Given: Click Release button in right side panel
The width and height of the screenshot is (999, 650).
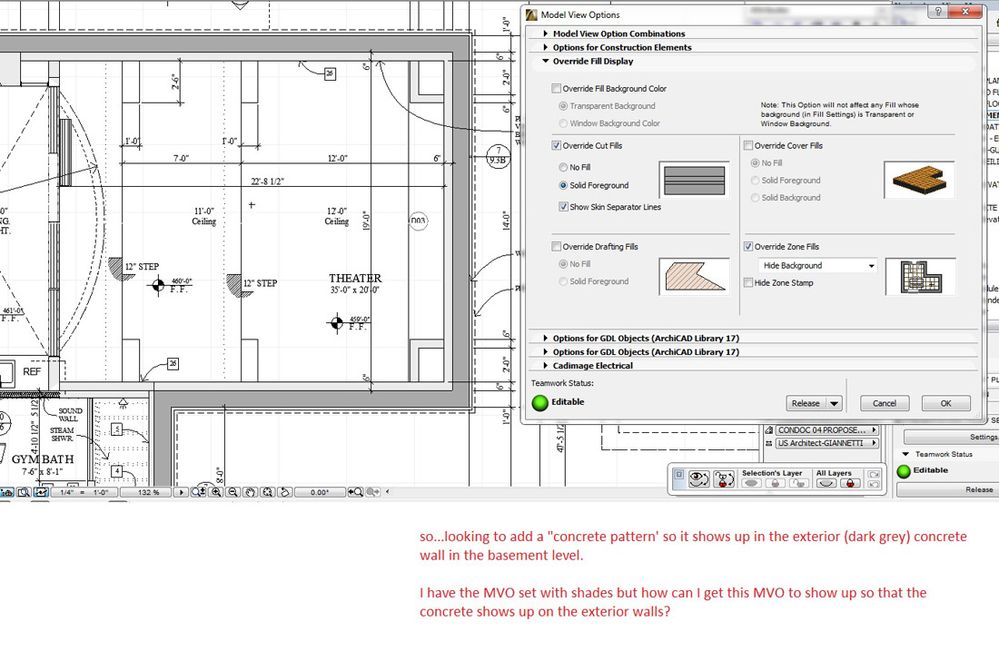Looking at the screenshot, I should click(x=948, y=489).
